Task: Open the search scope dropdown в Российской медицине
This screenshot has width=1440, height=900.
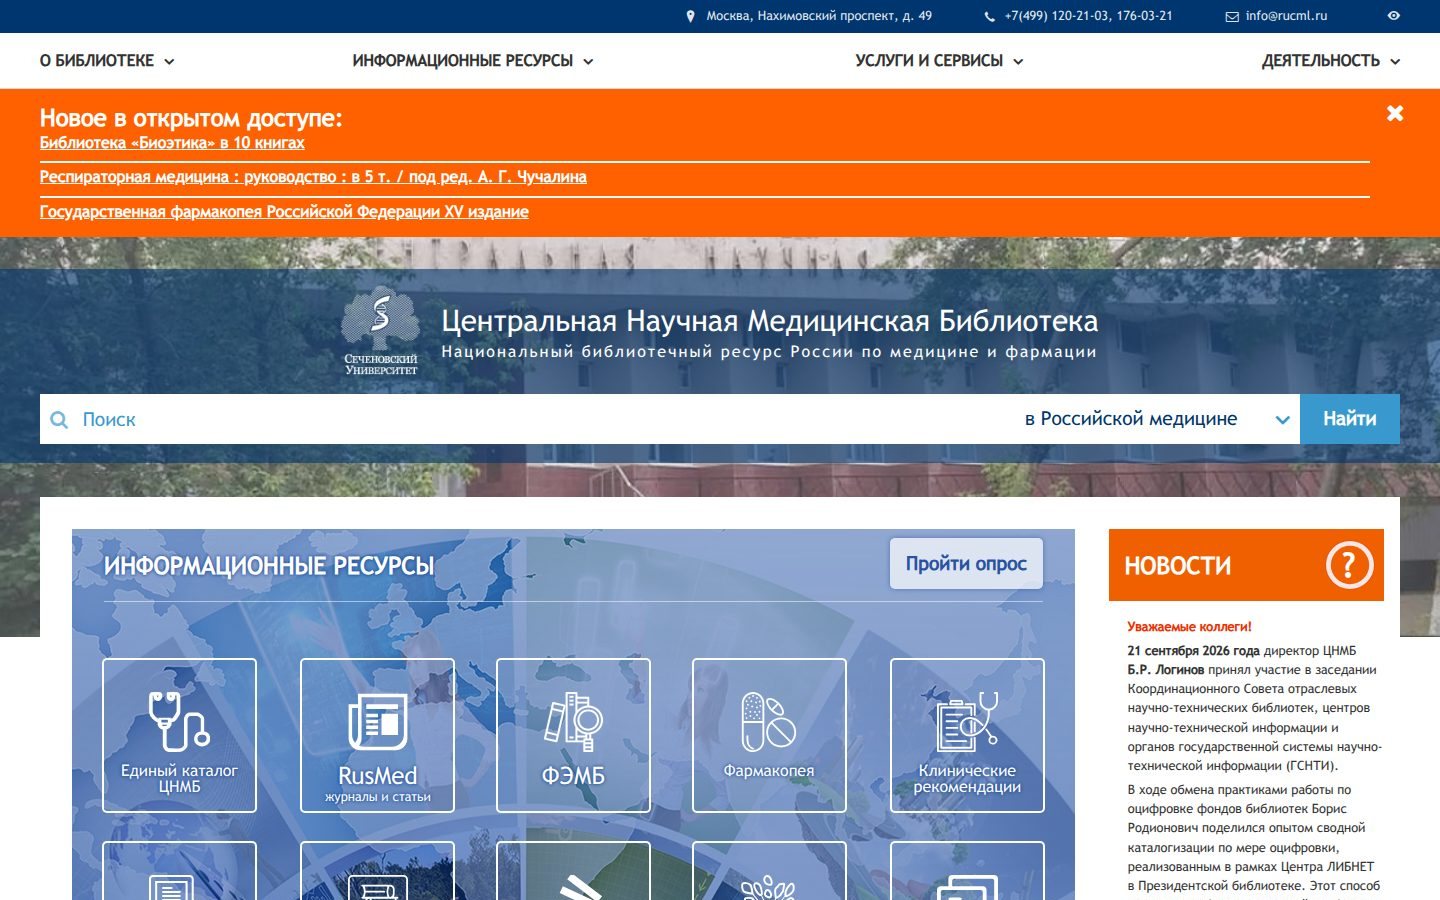Action: point(1157,419)
